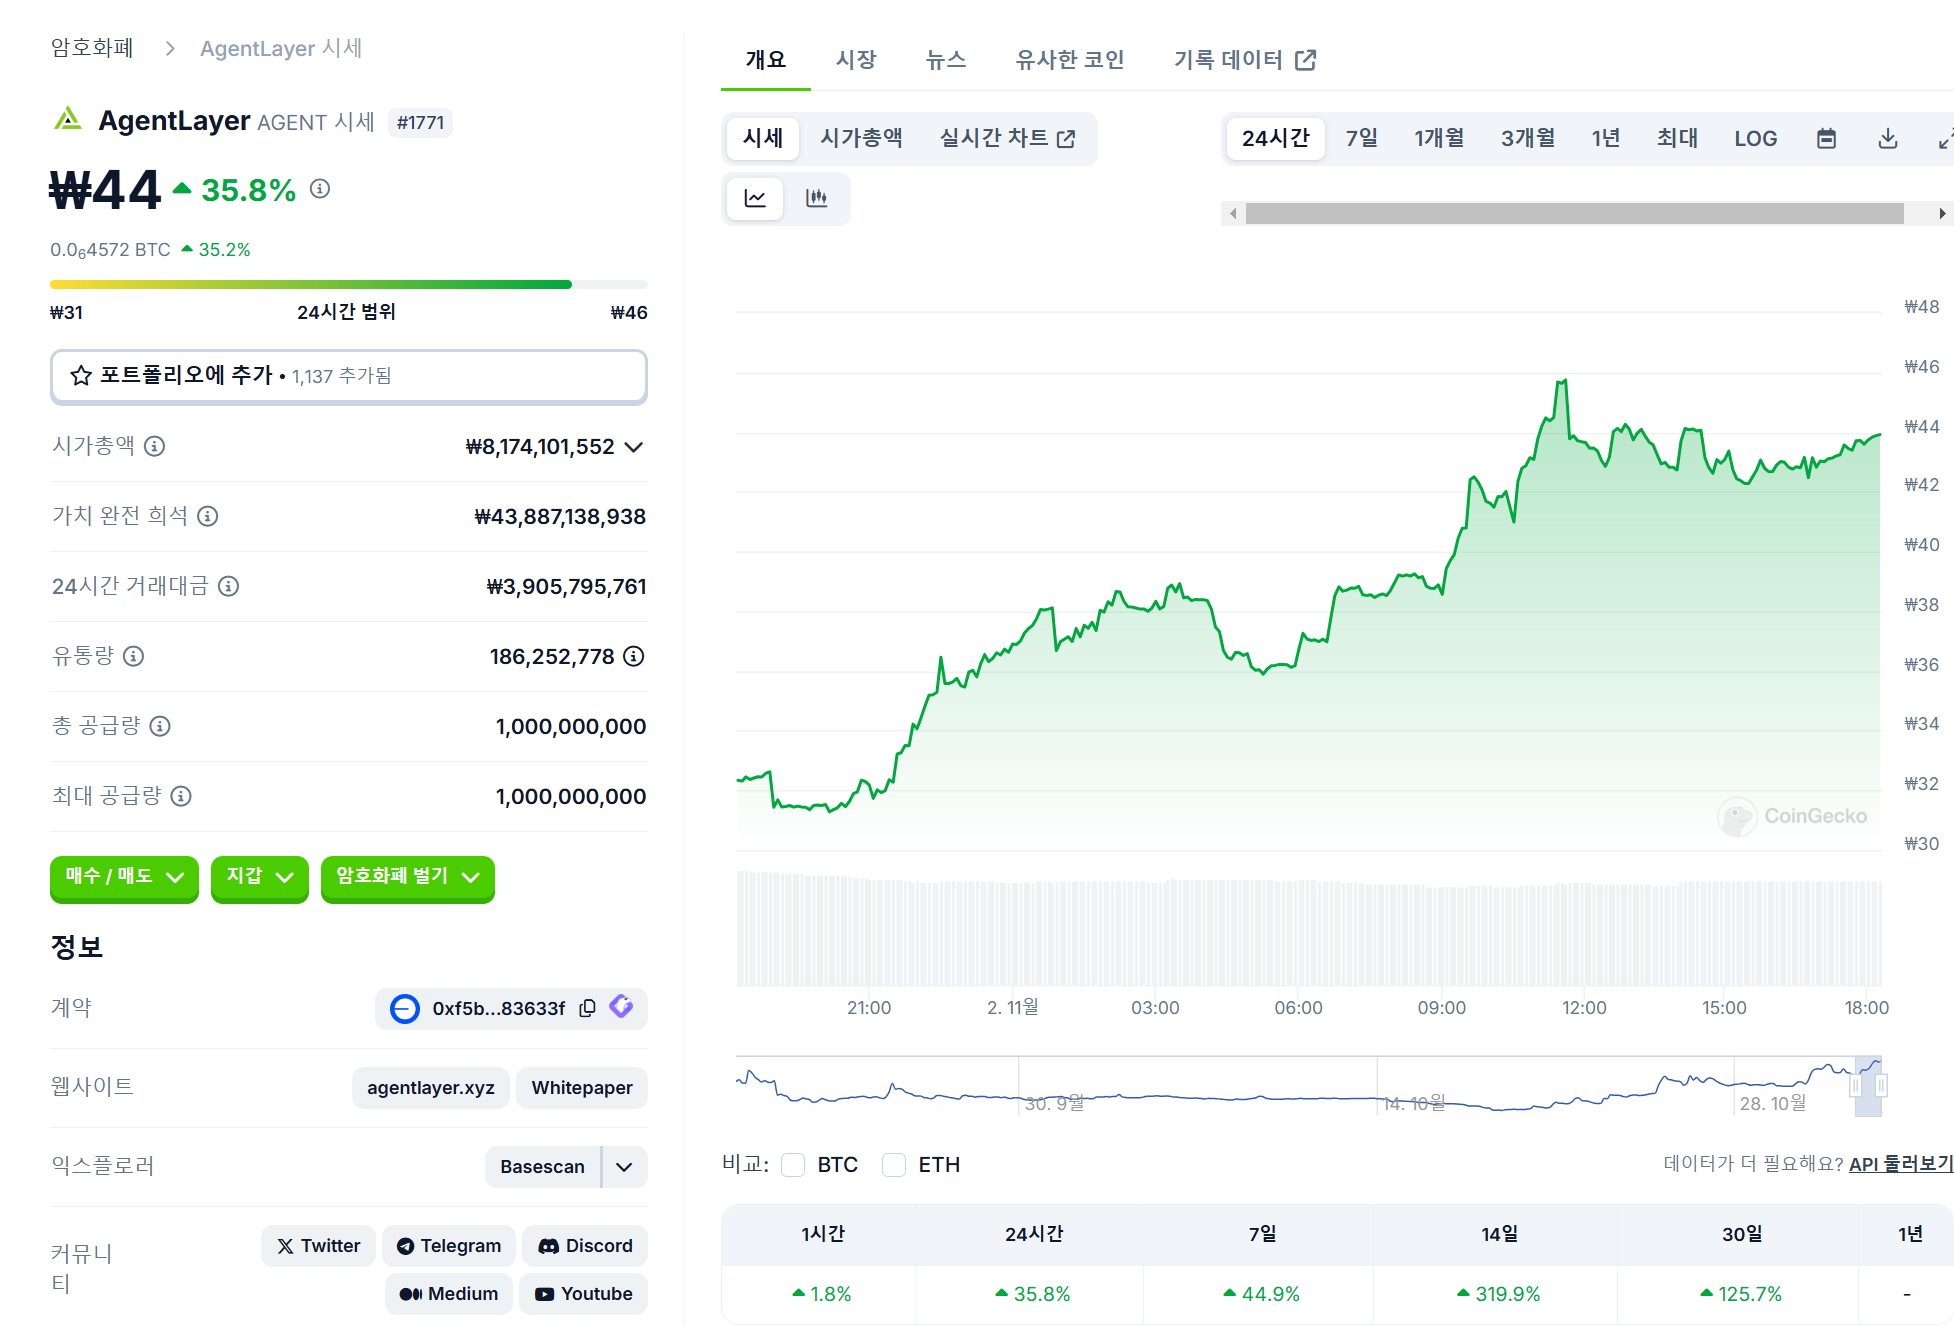Open the Medium community link
The image size is (1954, 1326).
click(449, 1294)
